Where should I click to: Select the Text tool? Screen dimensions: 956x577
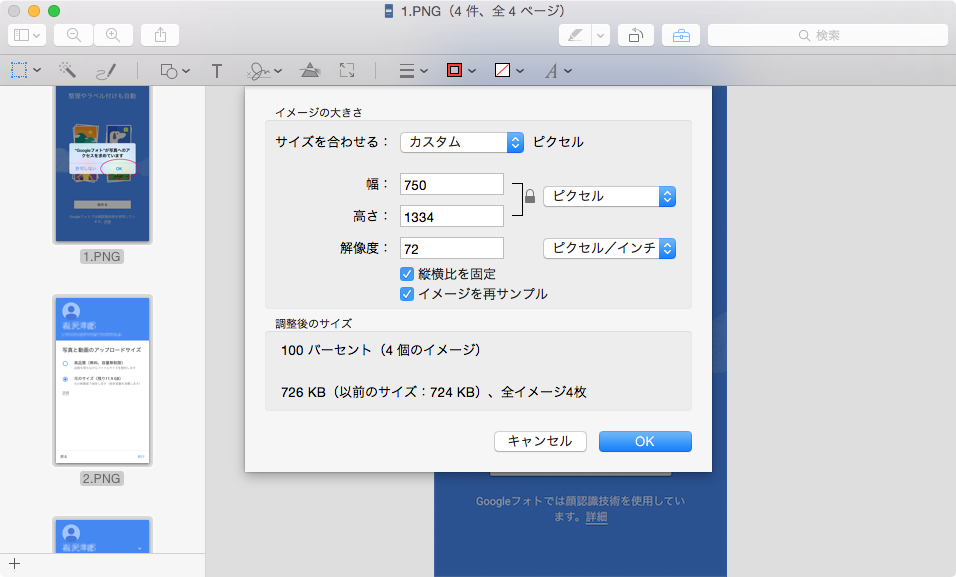pos(216,71)
